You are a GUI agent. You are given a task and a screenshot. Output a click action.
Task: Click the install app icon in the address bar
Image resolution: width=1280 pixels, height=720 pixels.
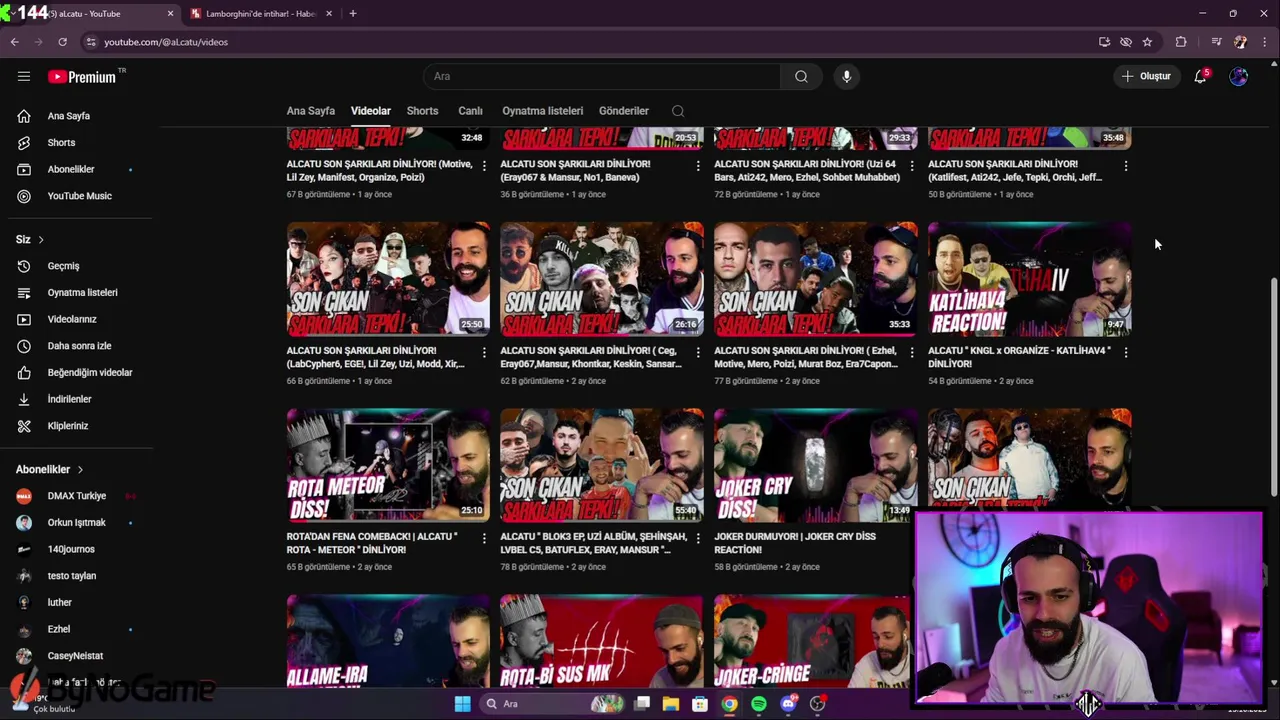1104,42
